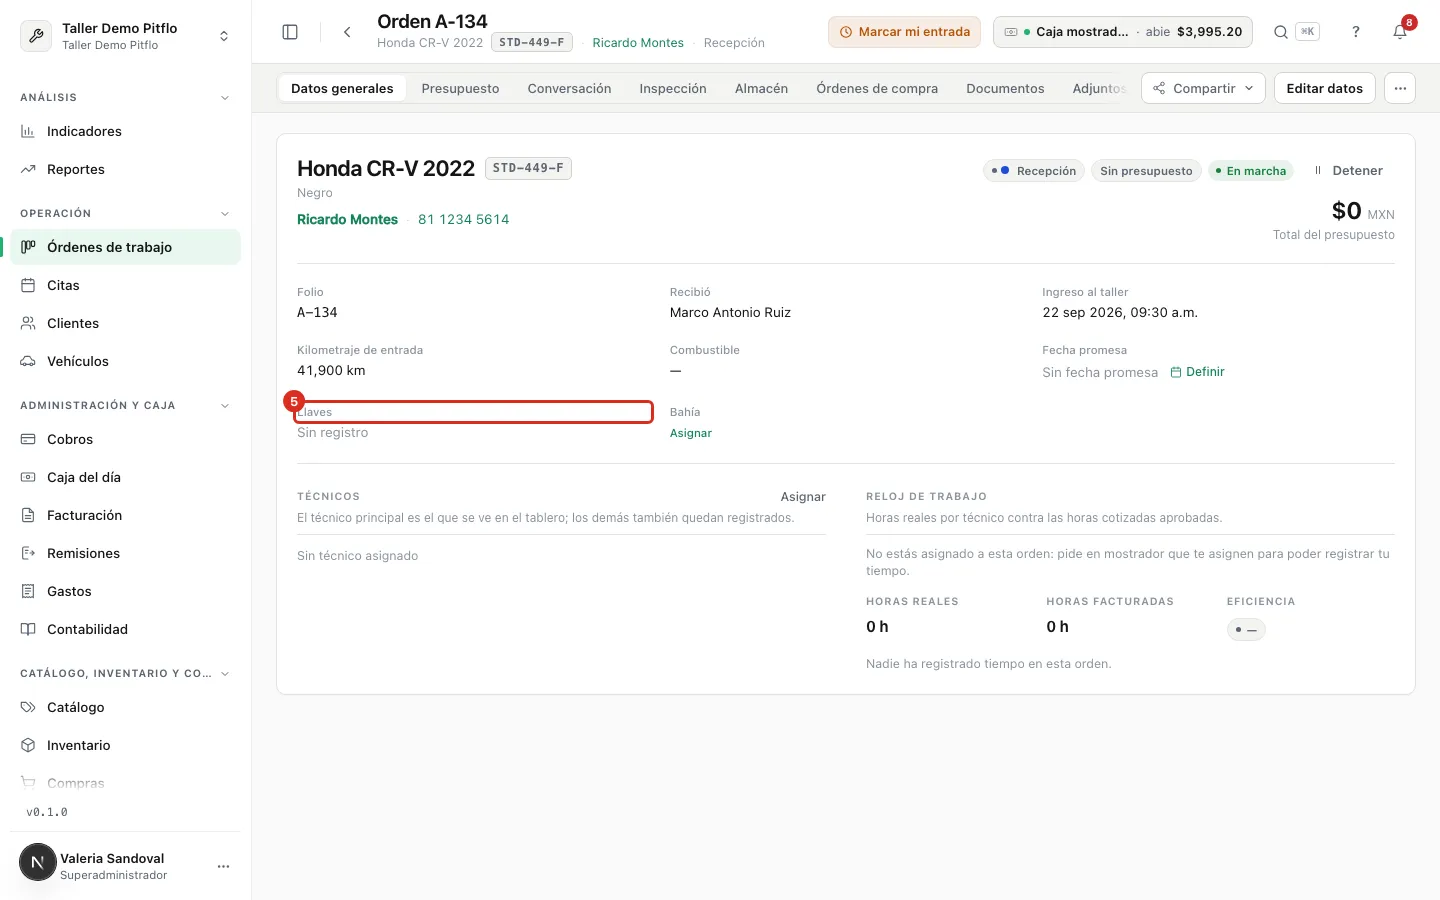
Task: Open user menu ellipsis beside Valeria Sandoval
Action: [223, 866]
